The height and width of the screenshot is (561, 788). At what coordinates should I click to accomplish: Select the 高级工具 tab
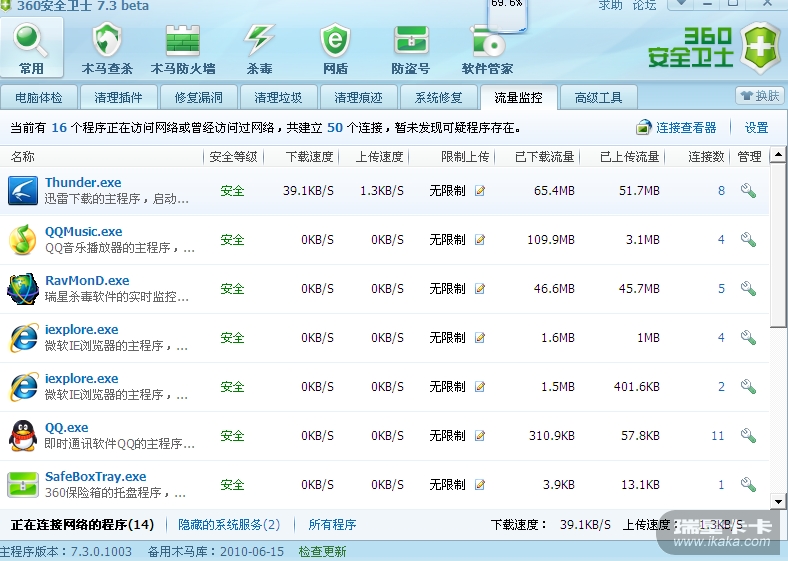coord(598,98)
